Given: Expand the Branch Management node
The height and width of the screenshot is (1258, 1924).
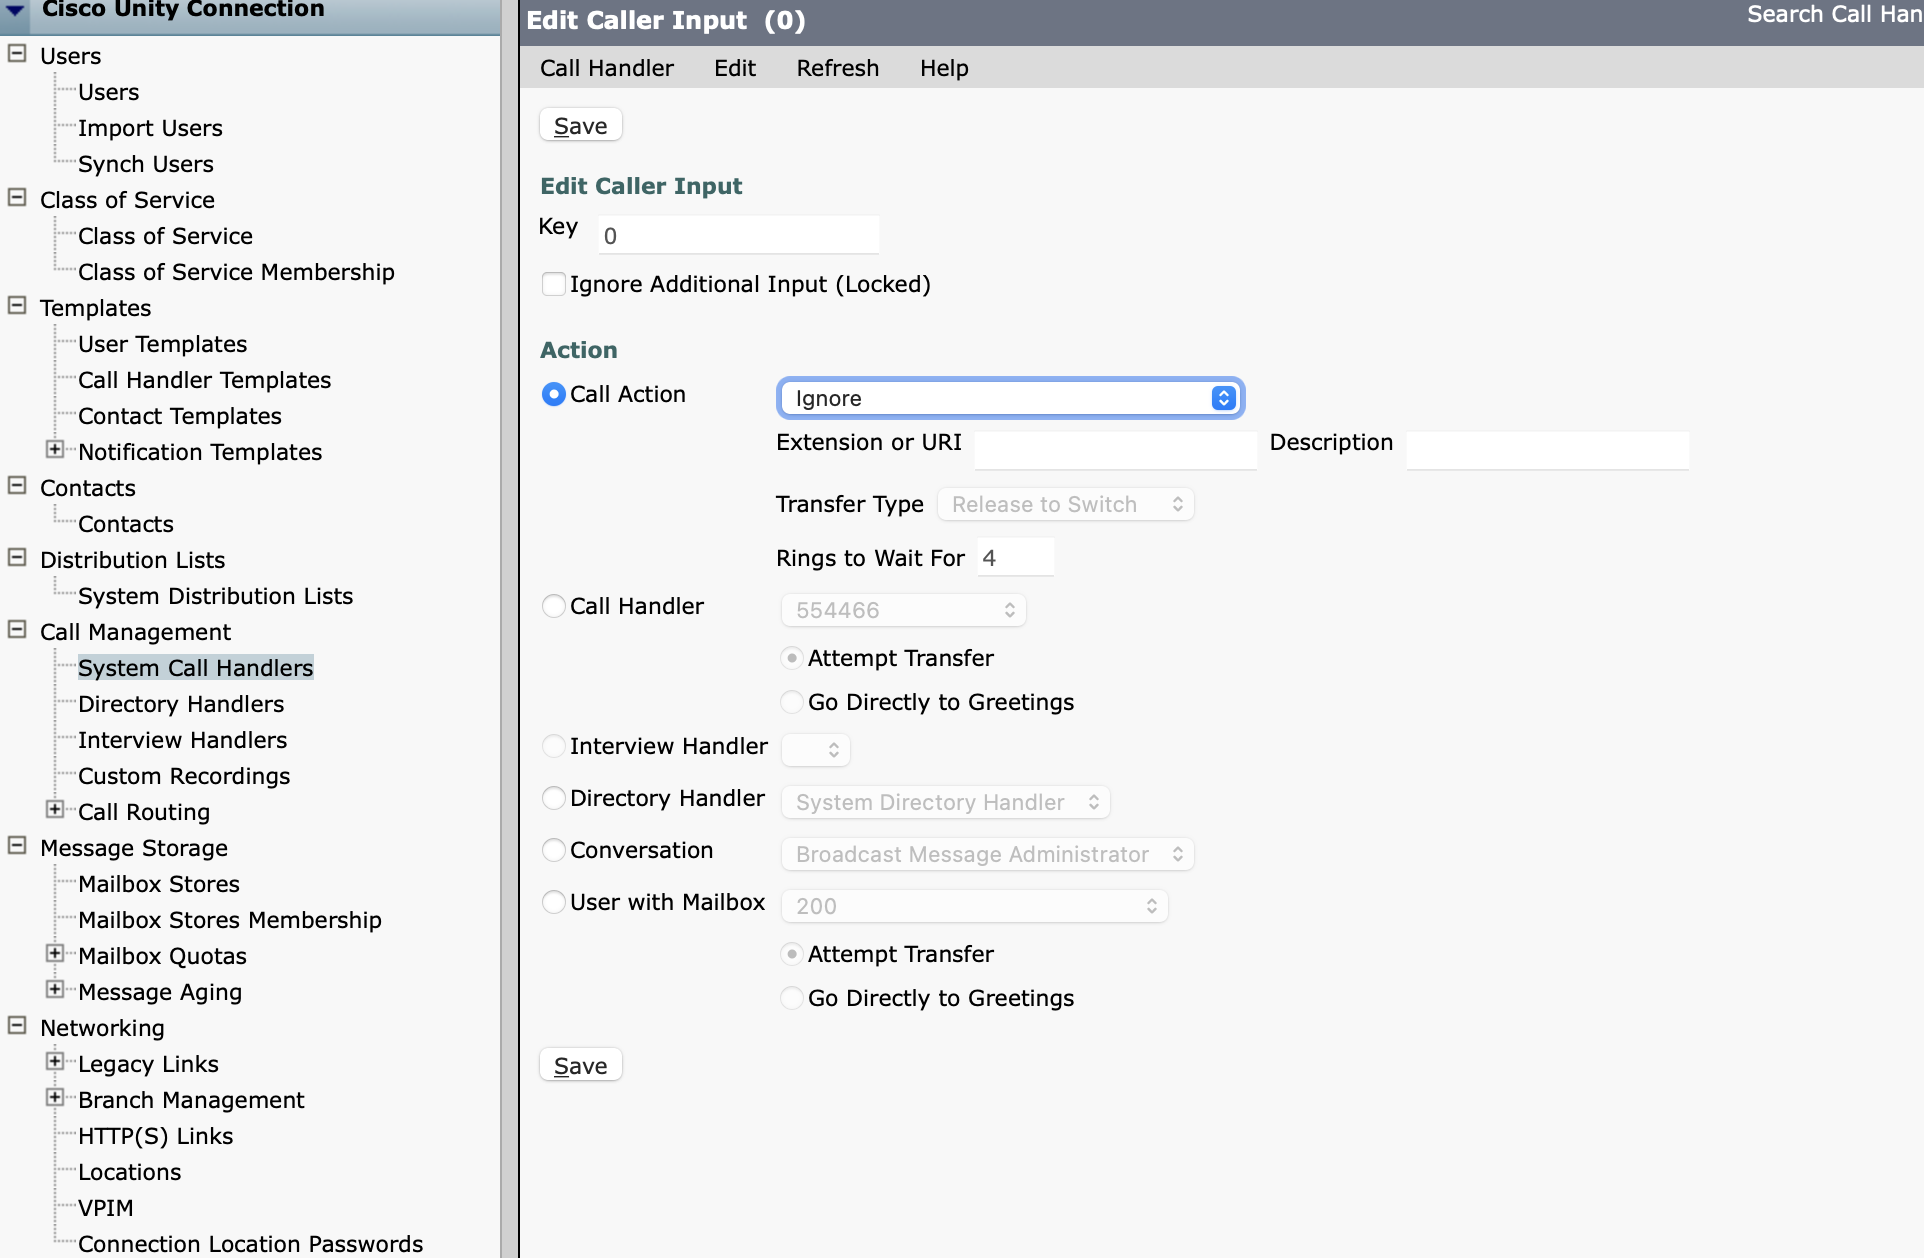Looking at the screenshot, I should [55, 1098].
